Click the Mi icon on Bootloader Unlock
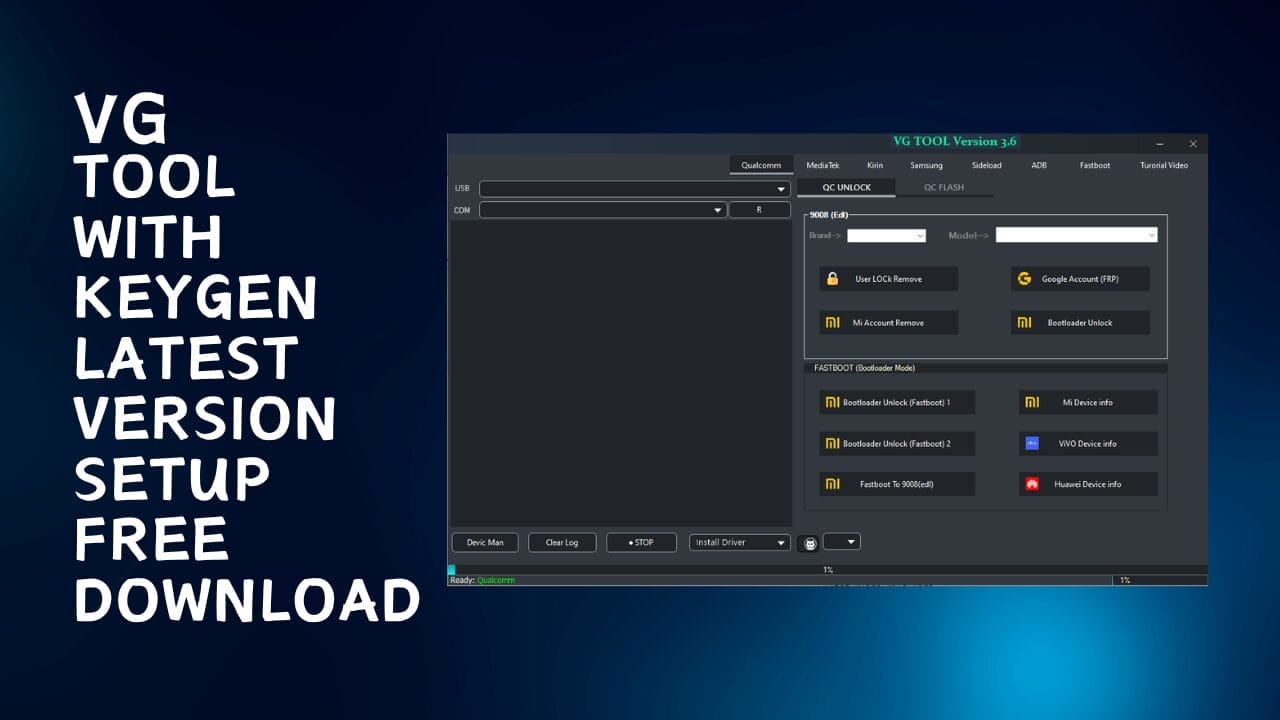 [x=1023, y=322]
